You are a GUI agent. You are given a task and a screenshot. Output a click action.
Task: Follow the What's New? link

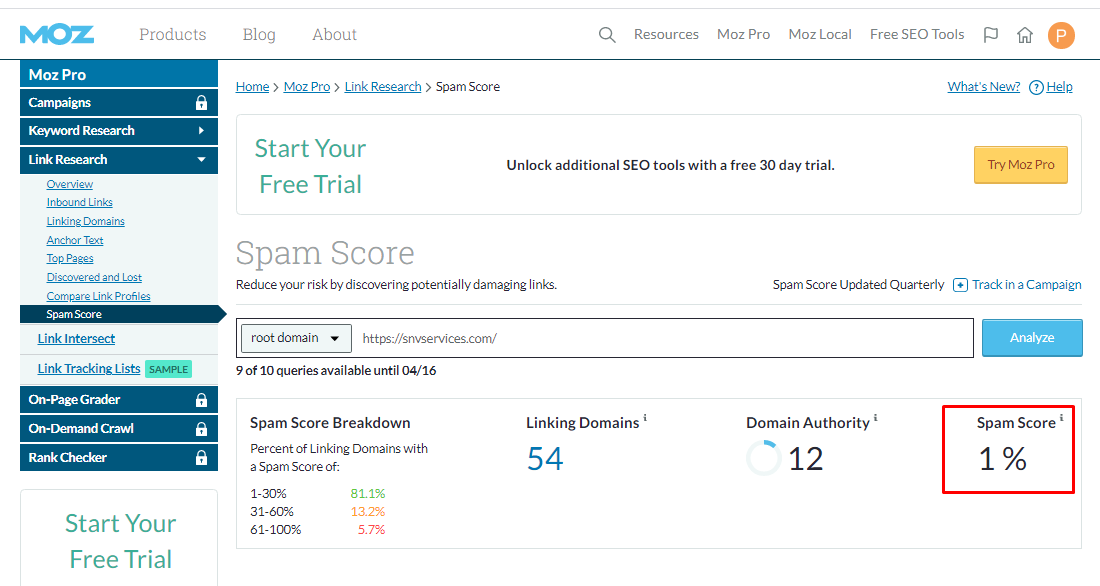pyautogui.click(x=984, y=86)
